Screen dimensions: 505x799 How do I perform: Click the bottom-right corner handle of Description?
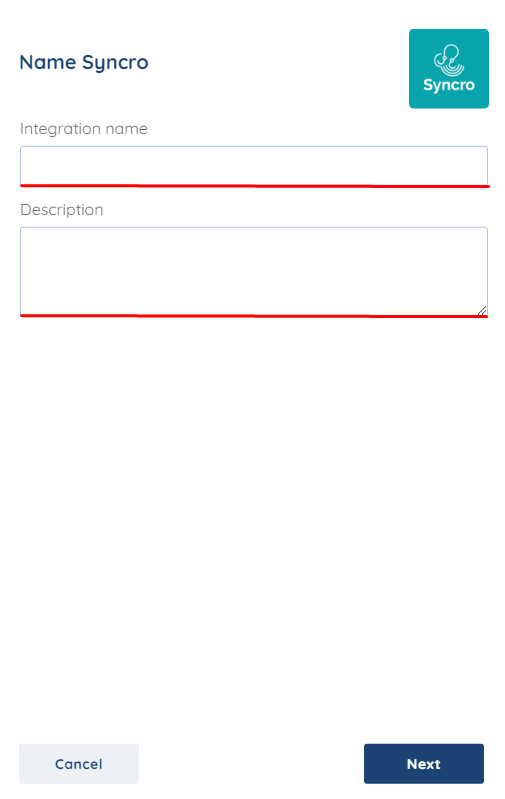[x=482, y=310]
